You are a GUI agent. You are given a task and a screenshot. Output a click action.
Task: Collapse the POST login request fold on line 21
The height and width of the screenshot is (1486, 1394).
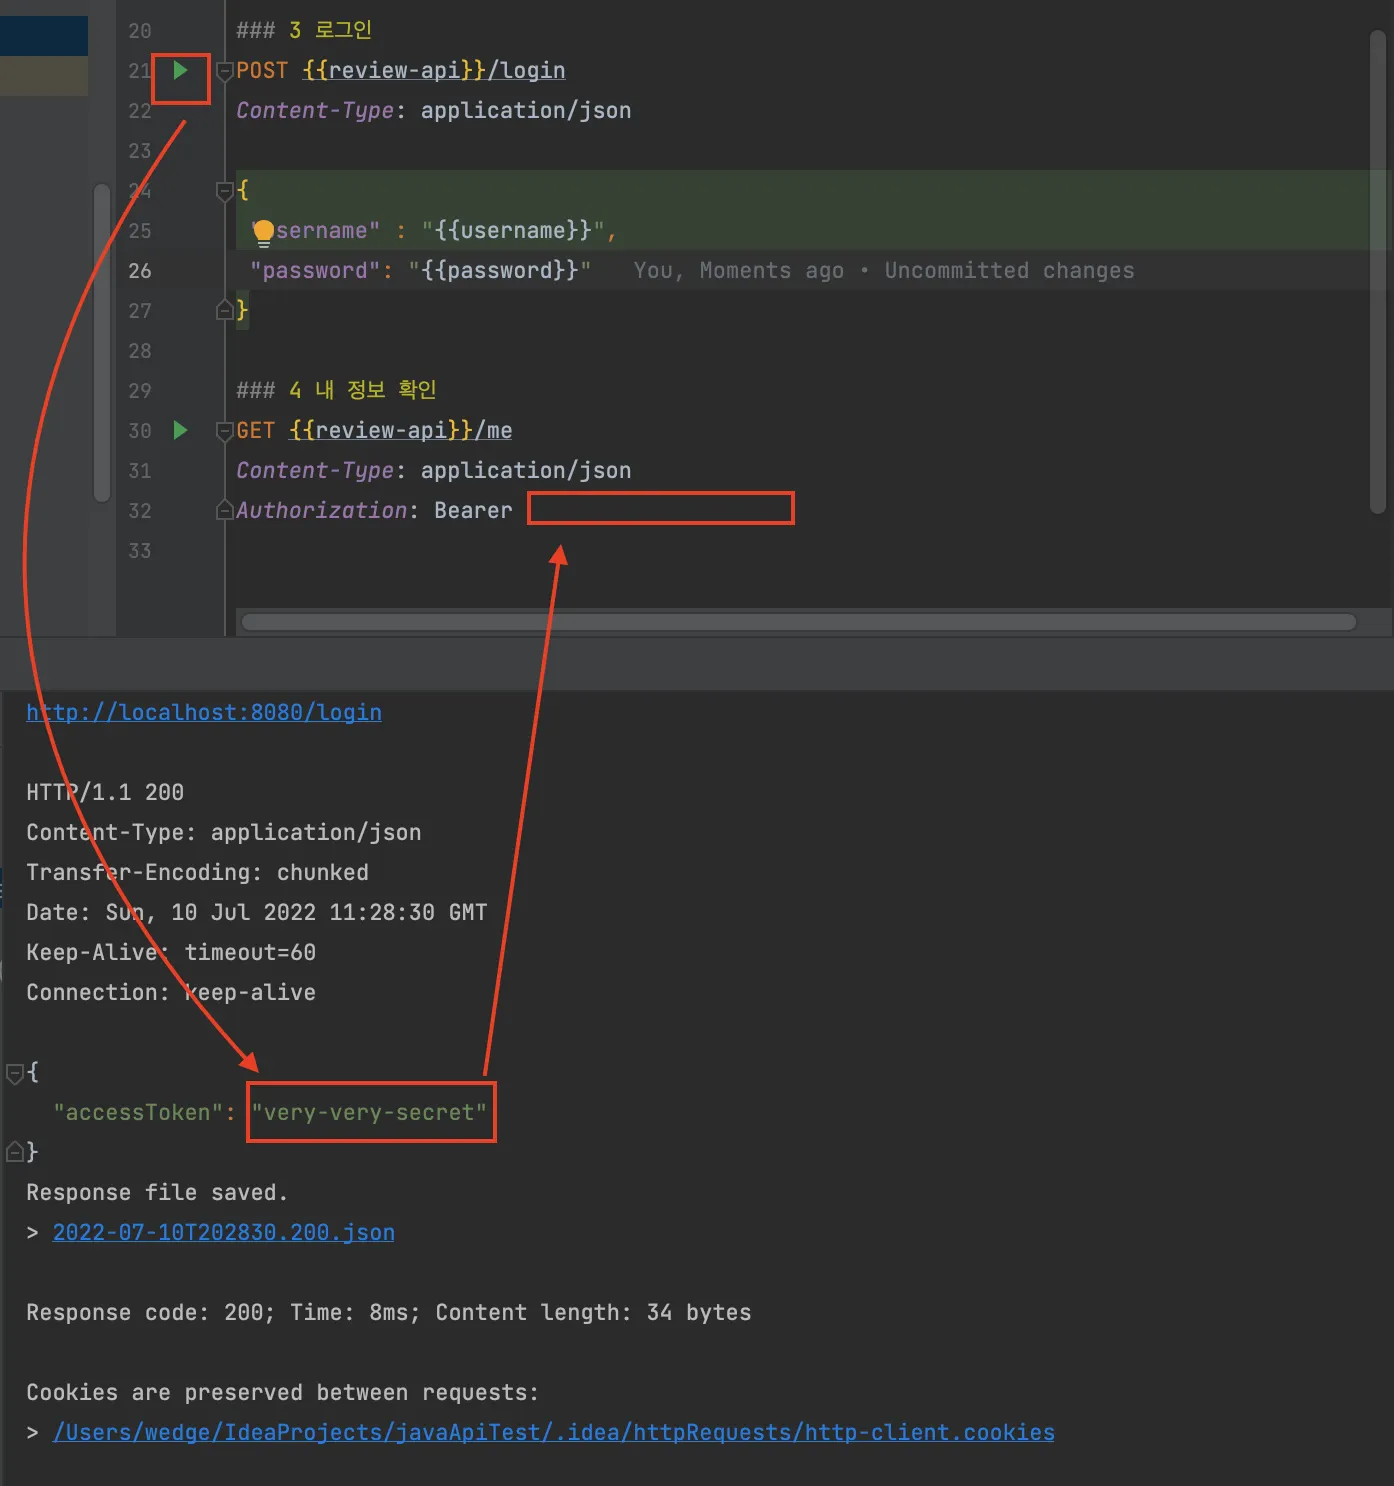click(225, 71)
